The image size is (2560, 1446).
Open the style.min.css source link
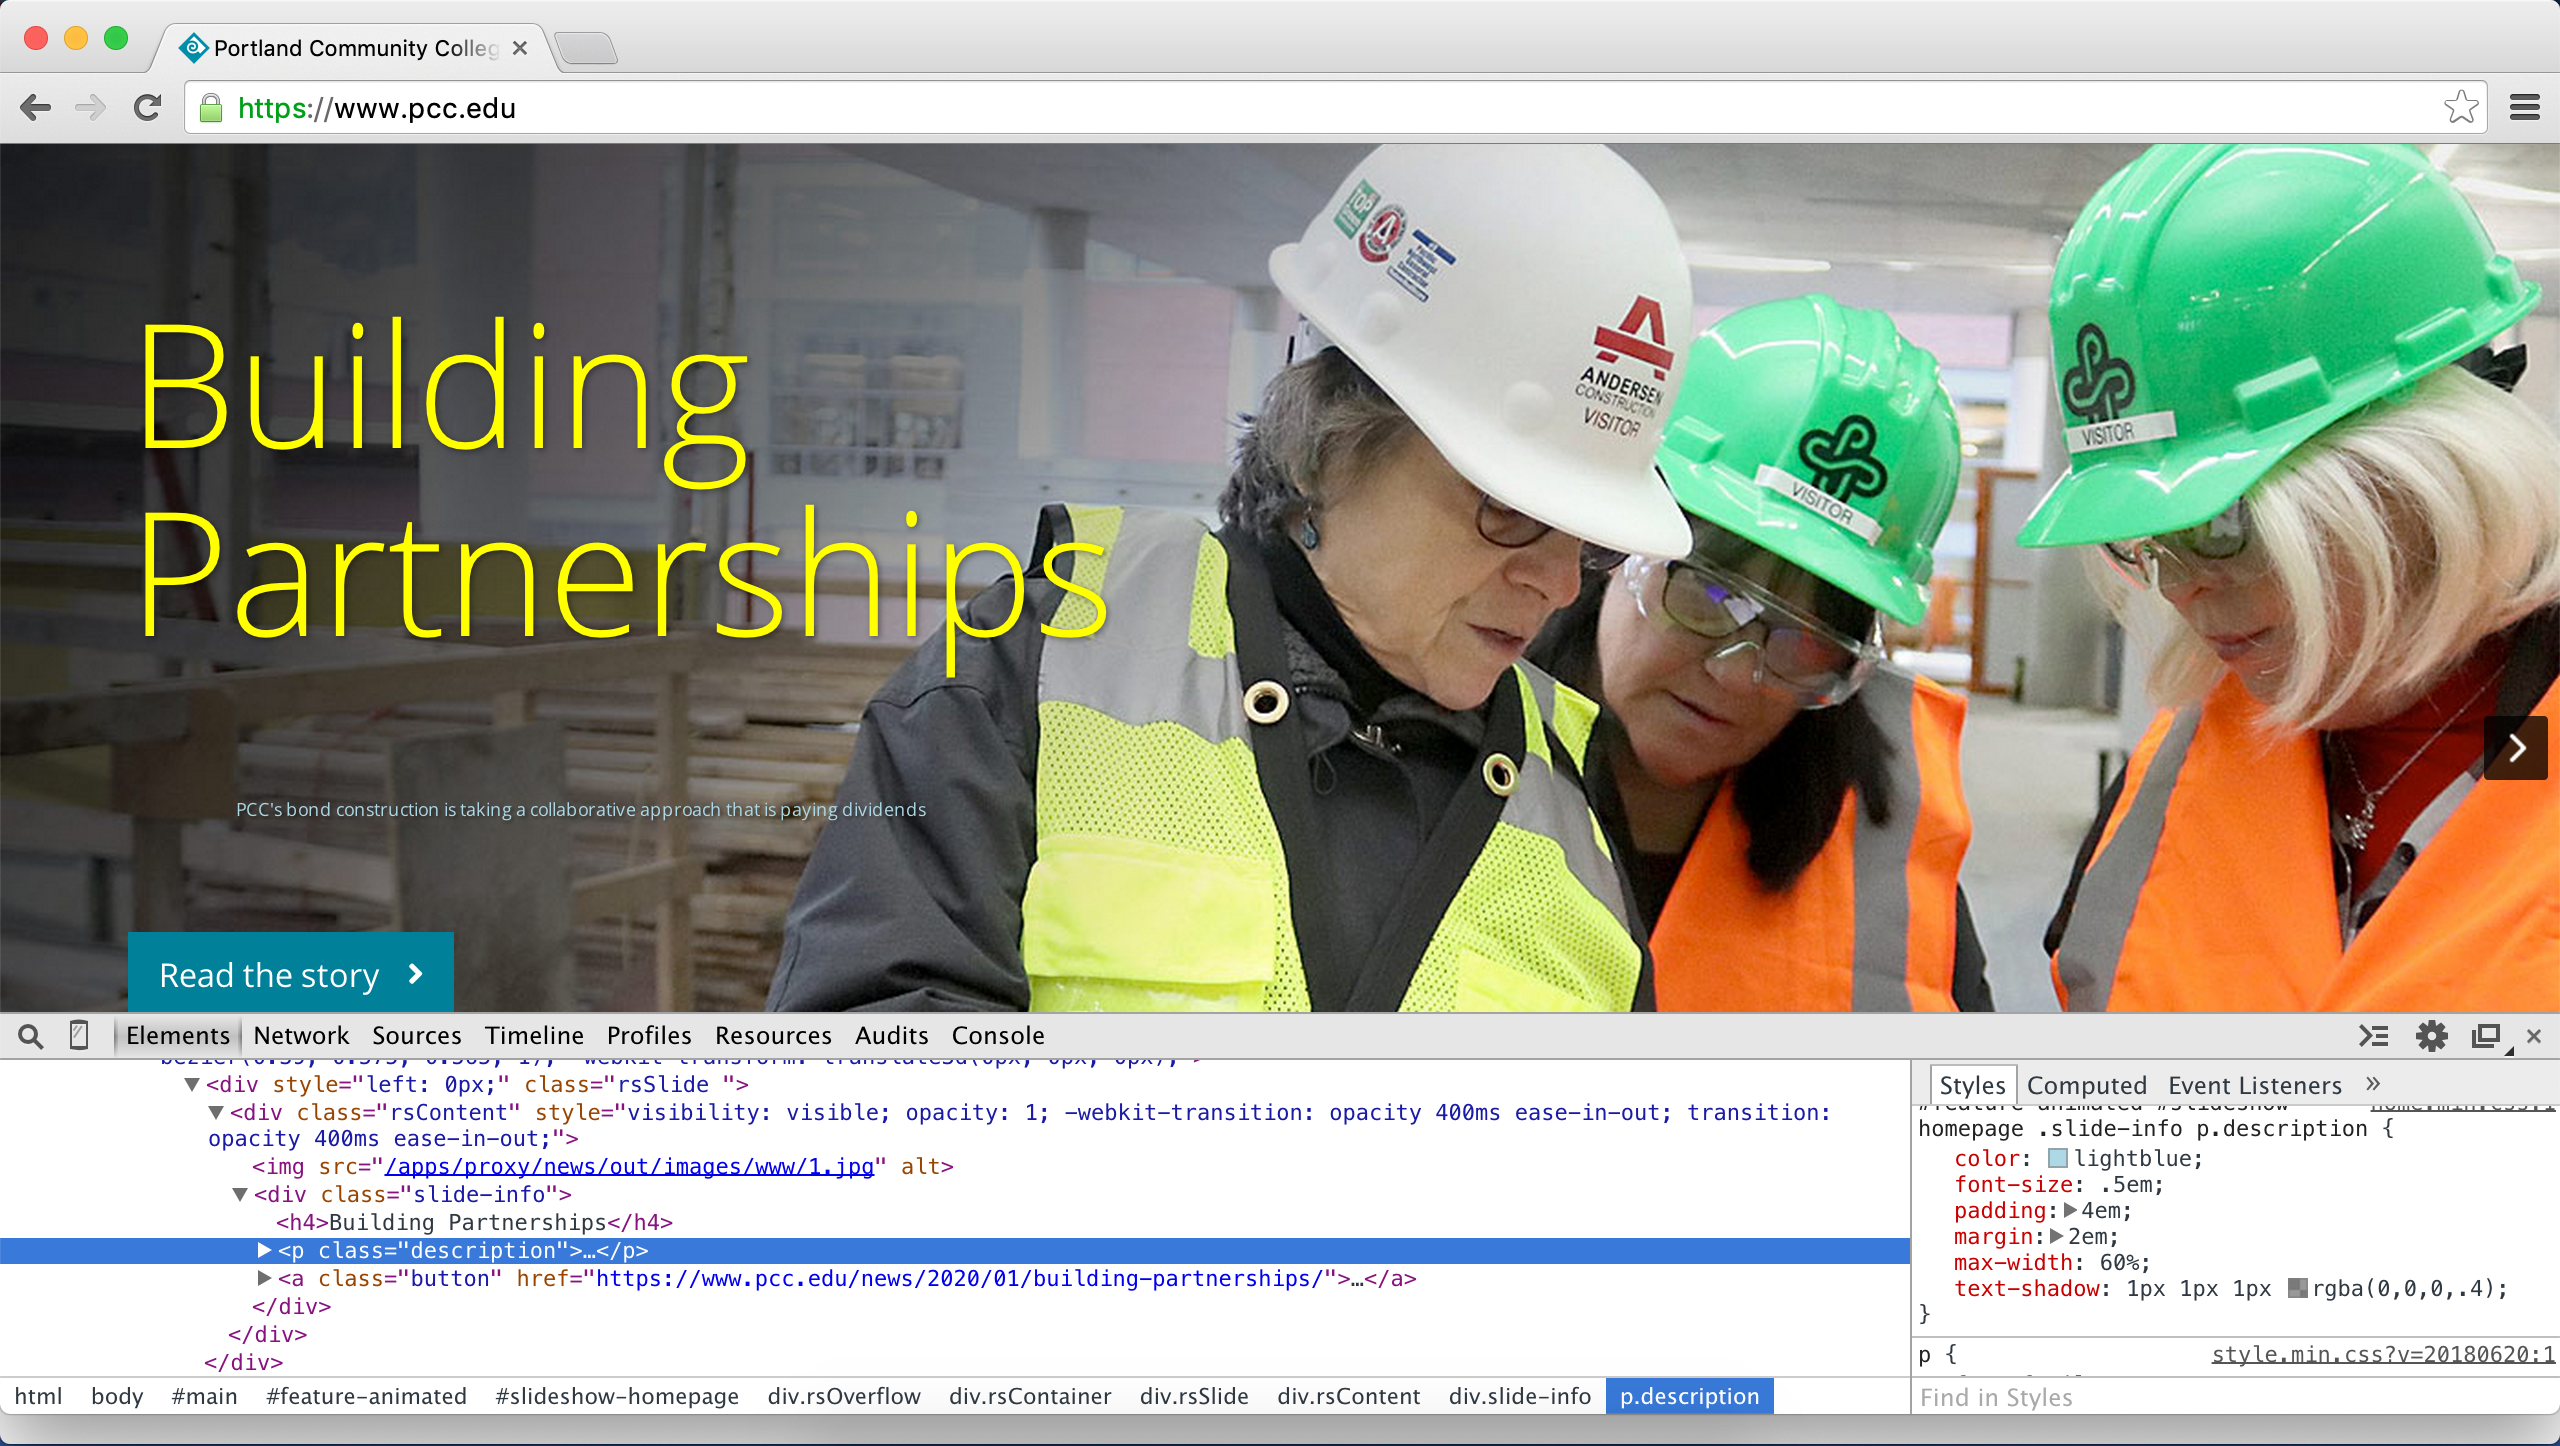click(2382, 1355)
